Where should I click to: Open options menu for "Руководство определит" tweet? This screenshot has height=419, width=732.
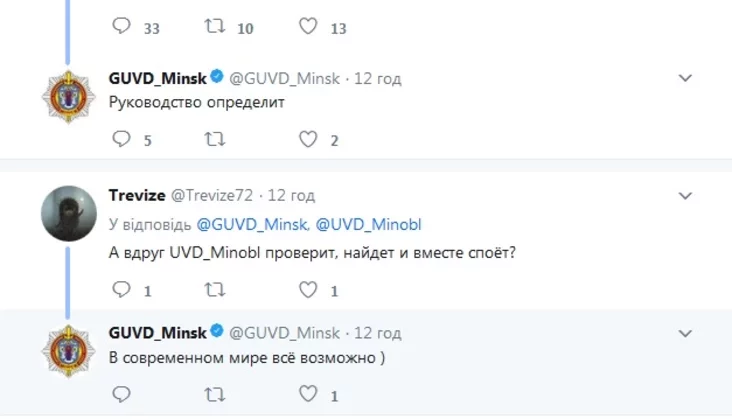coord(685,78)
